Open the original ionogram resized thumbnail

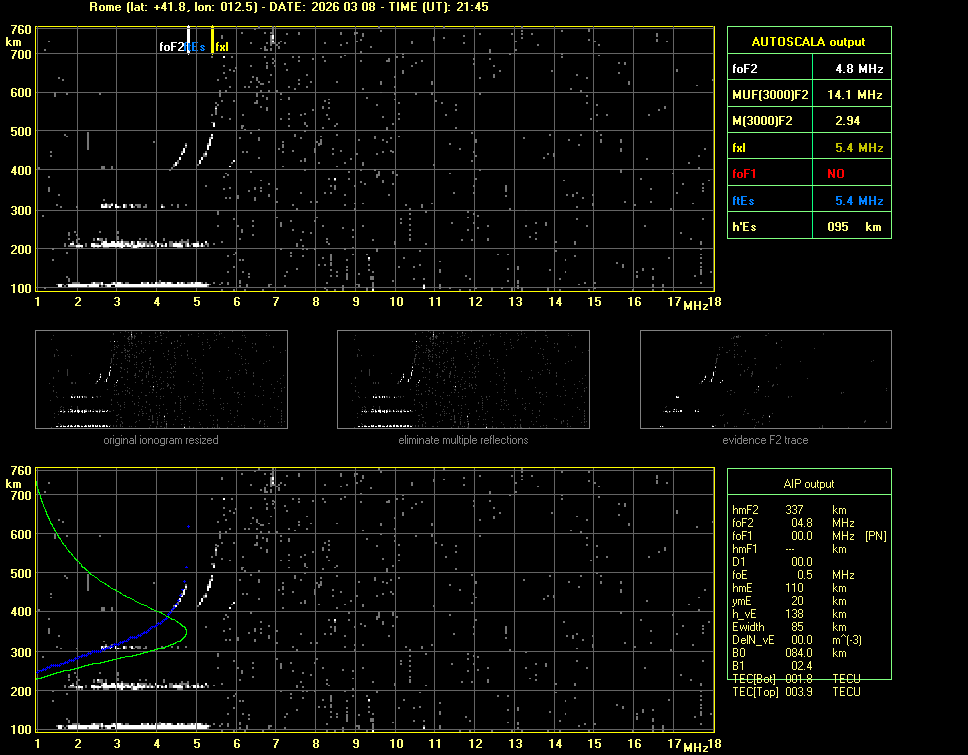[161, 379]
